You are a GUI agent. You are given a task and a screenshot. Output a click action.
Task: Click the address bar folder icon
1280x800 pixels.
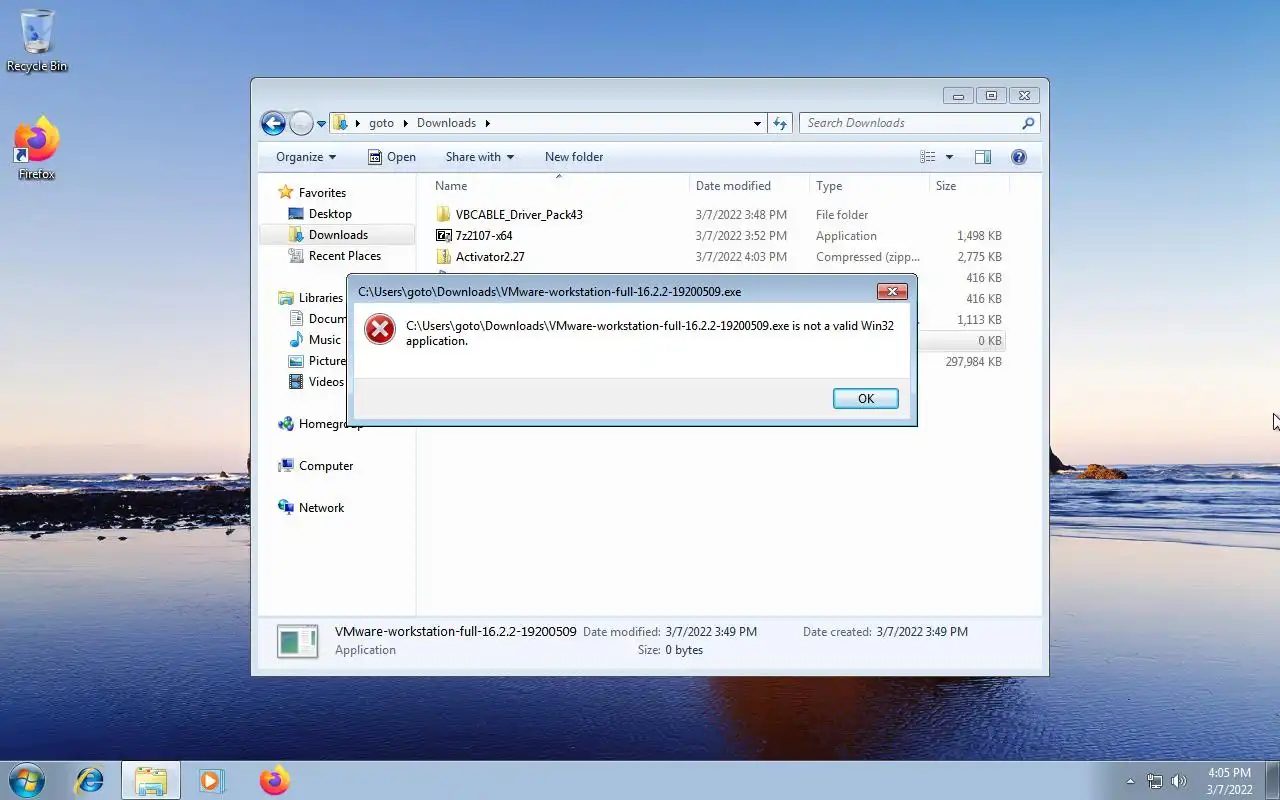pyautogui.click(x=340, y=123)
